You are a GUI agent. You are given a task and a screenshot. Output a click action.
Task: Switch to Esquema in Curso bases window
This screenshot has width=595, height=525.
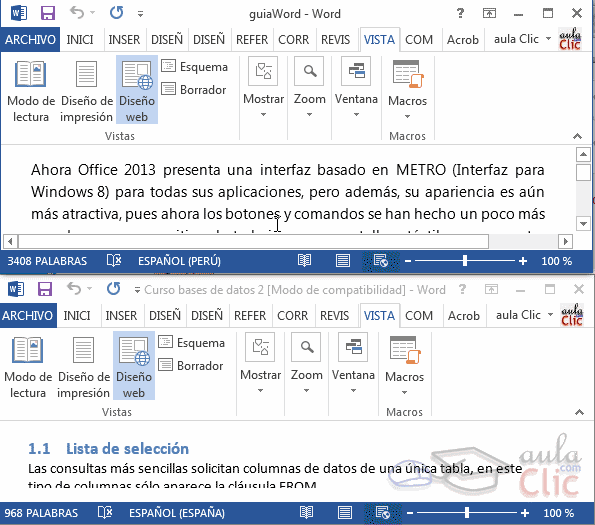[192, 343]
